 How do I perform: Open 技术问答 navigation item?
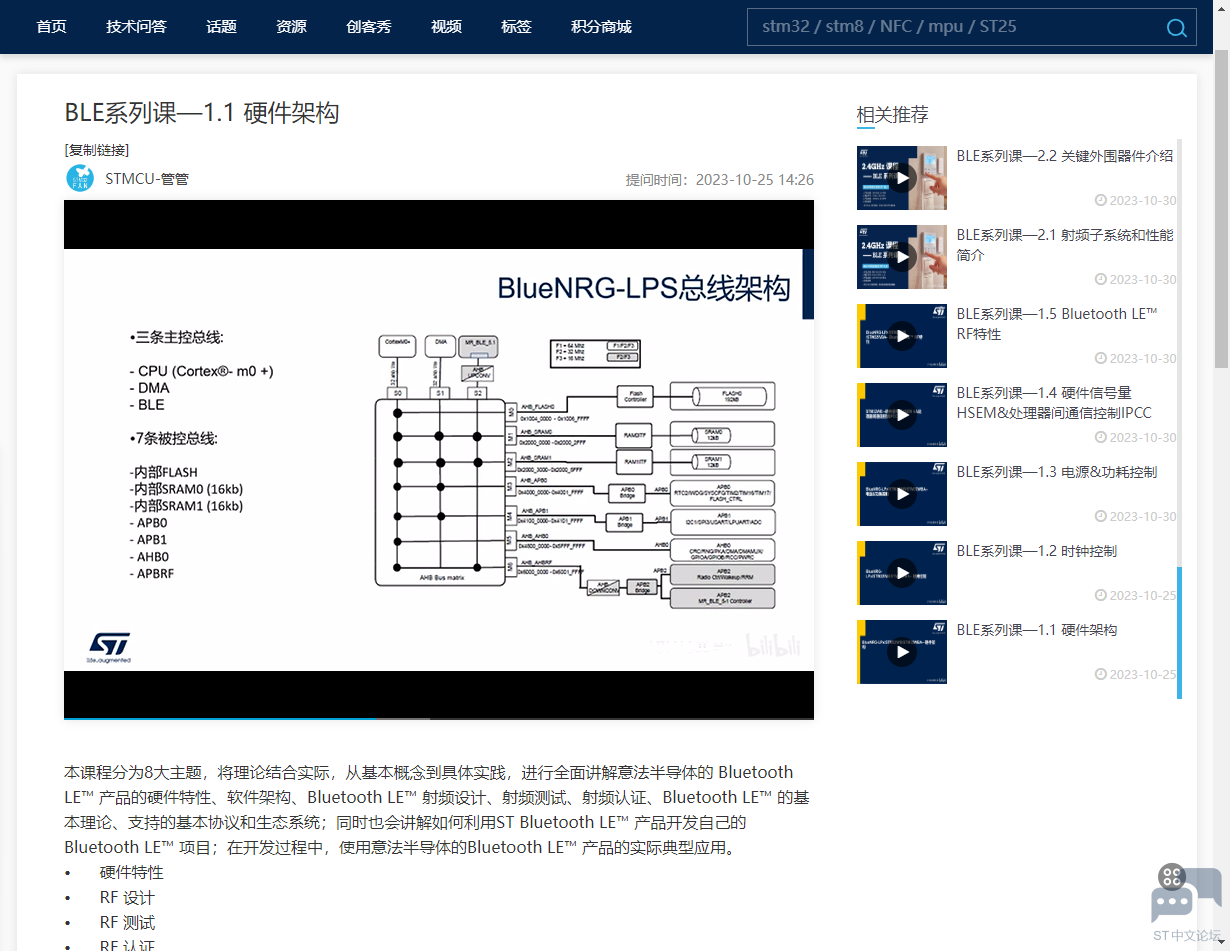pos(136,27)
